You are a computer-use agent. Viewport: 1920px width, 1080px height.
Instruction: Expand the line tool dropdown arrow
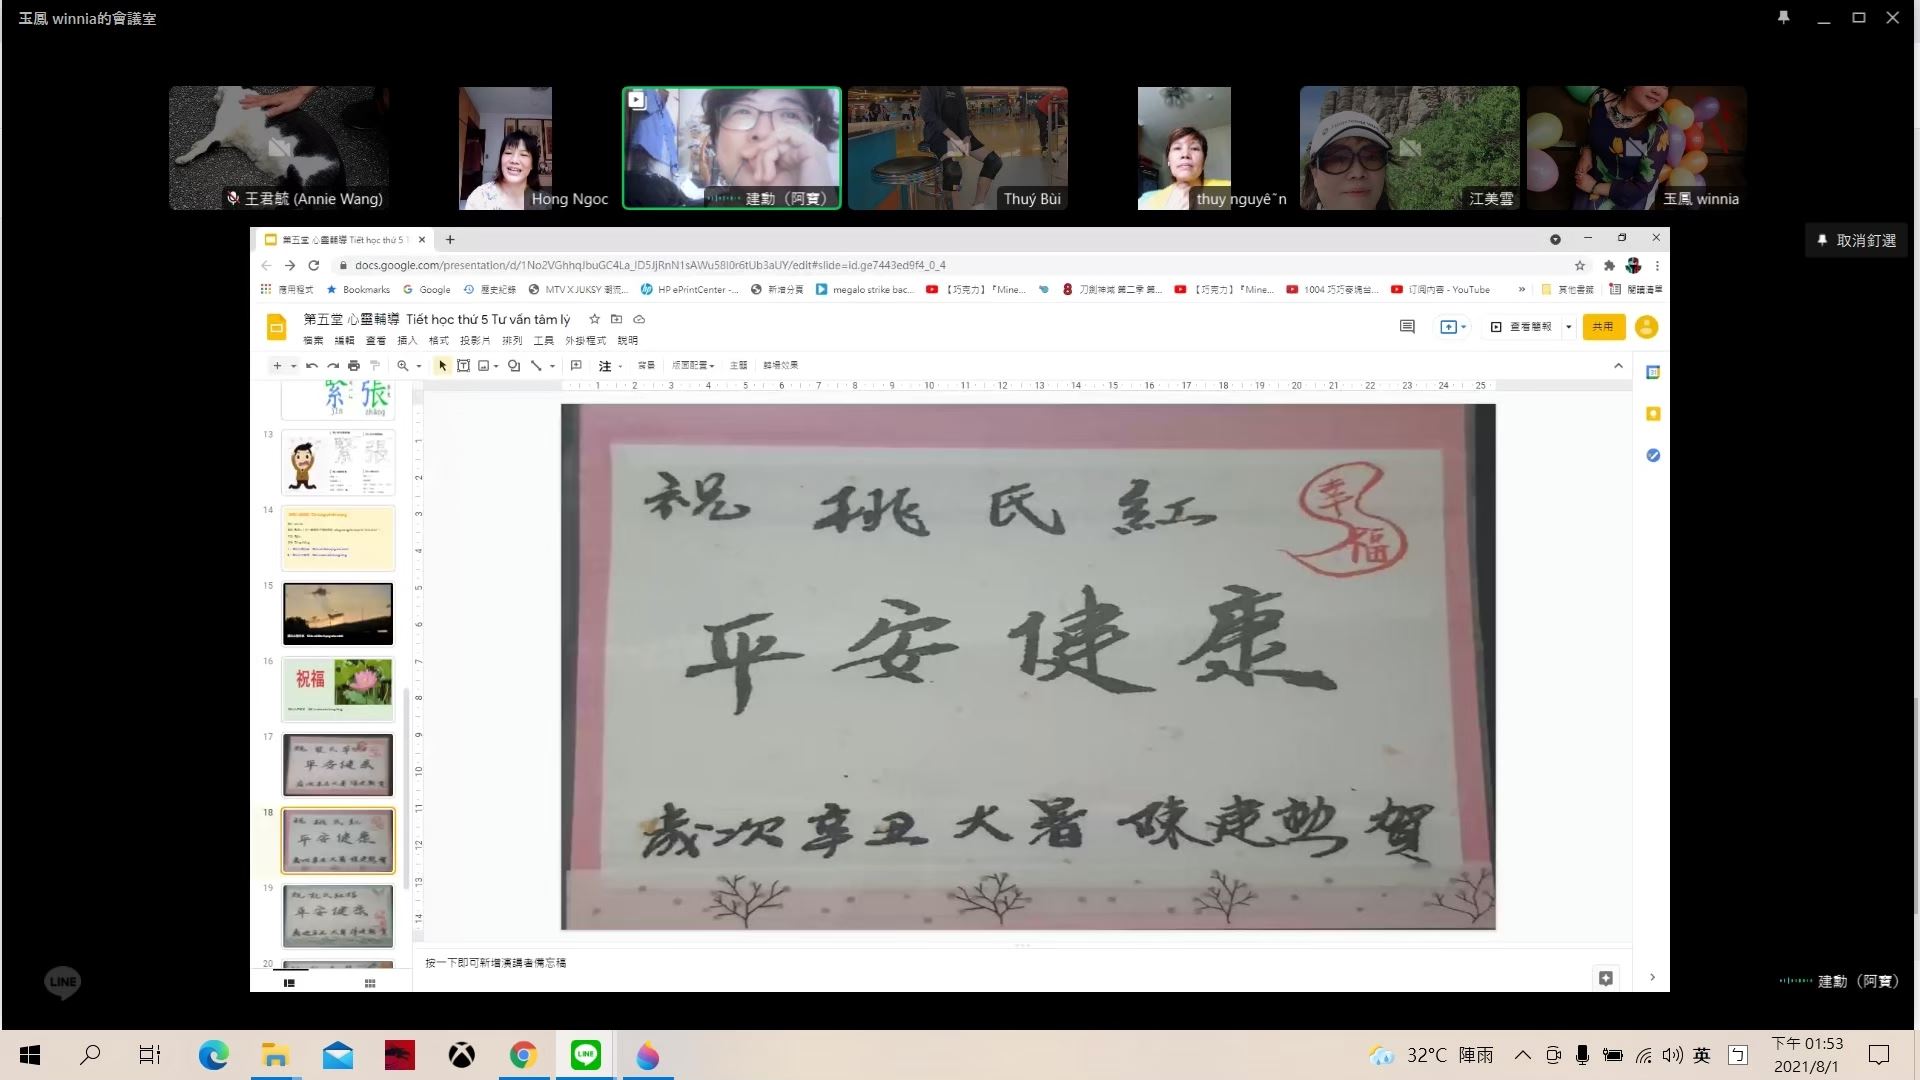tap(552, 367)
